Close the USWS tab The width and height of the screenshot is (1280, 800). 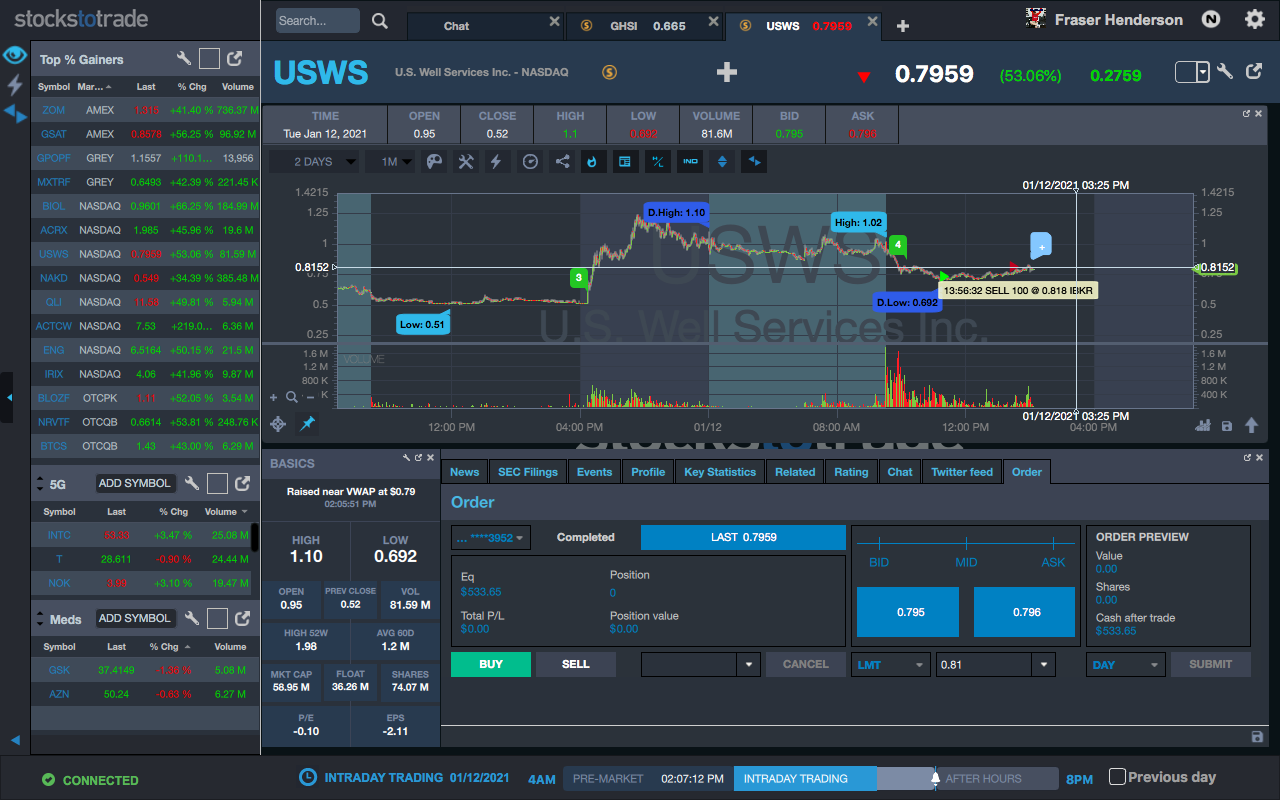(872, 22)
